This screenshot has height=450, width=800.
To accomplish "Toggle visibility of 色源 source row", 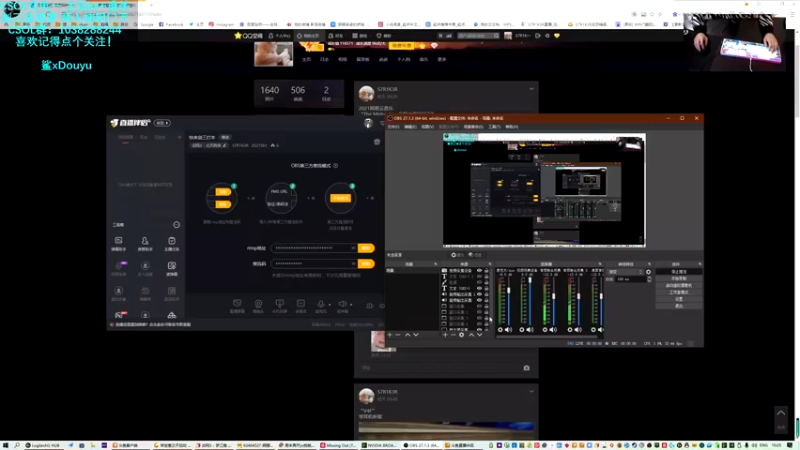I will click(x=479, y=282).
